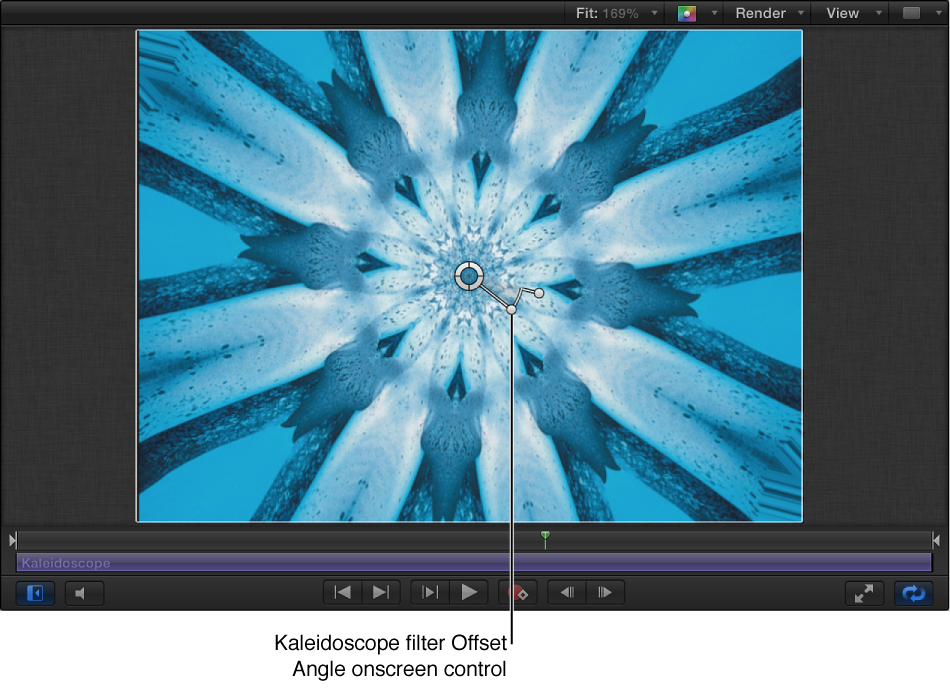The height and width of the screenshot is (688, 950).
Task: Toggle loop playback on or off
Action: [x=913, y=592]
